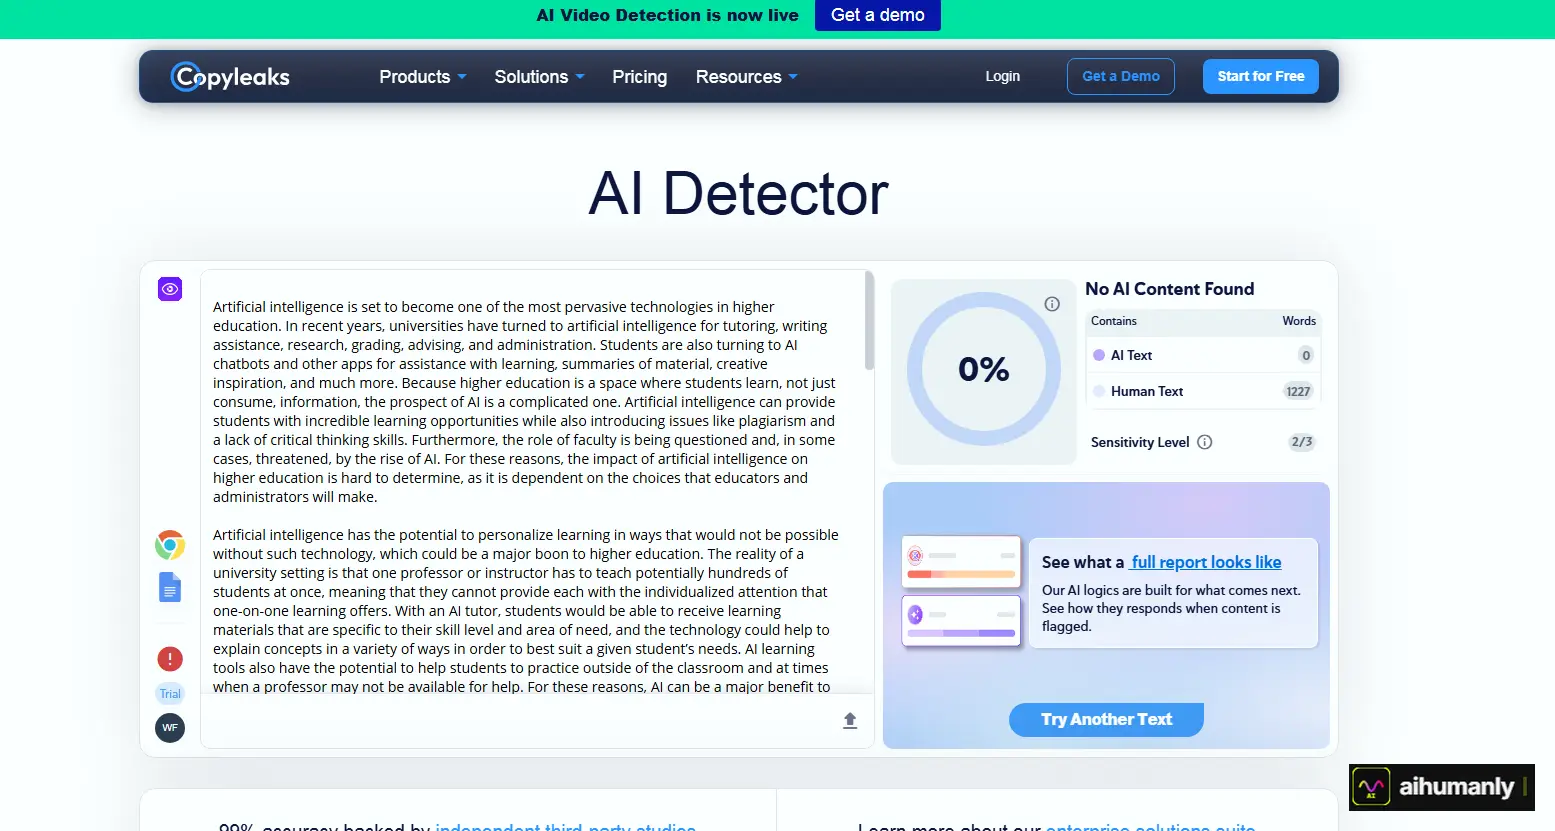
Task: Click the Human Text light dot swatch
Action: click(1099, 391)
